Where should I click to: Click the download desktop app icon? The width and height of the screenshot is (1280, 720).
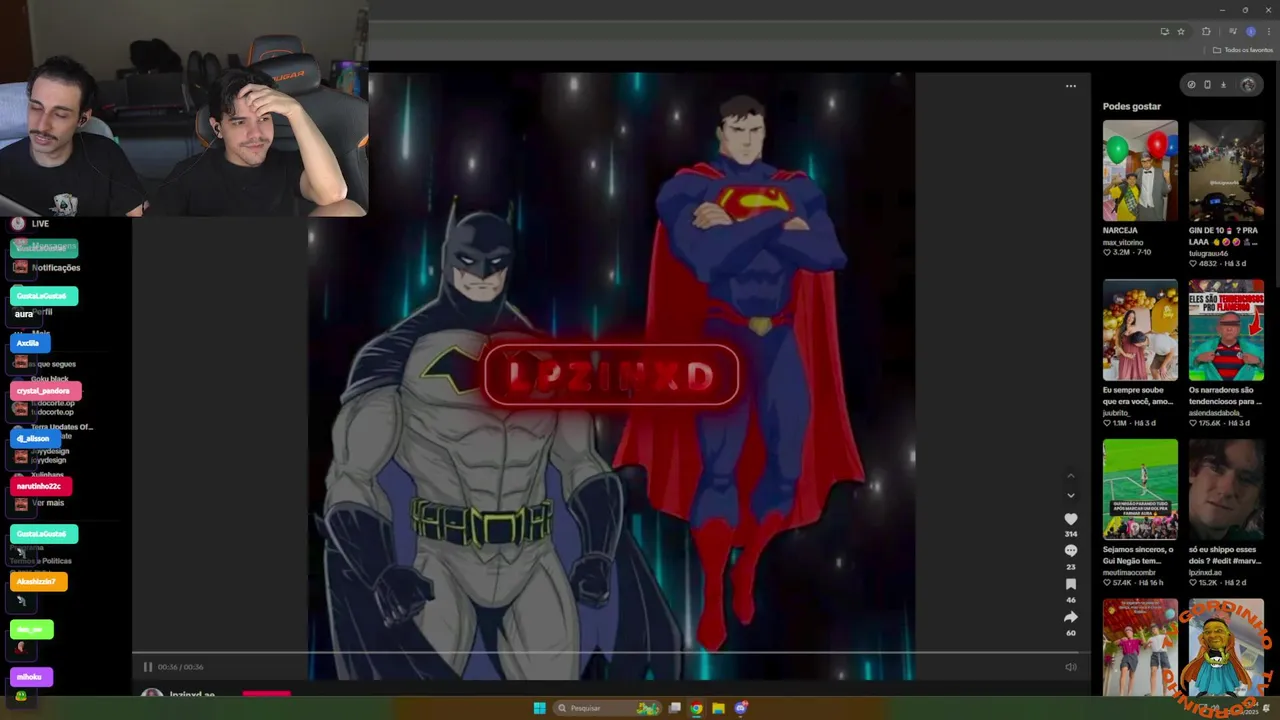point(1223,85)
